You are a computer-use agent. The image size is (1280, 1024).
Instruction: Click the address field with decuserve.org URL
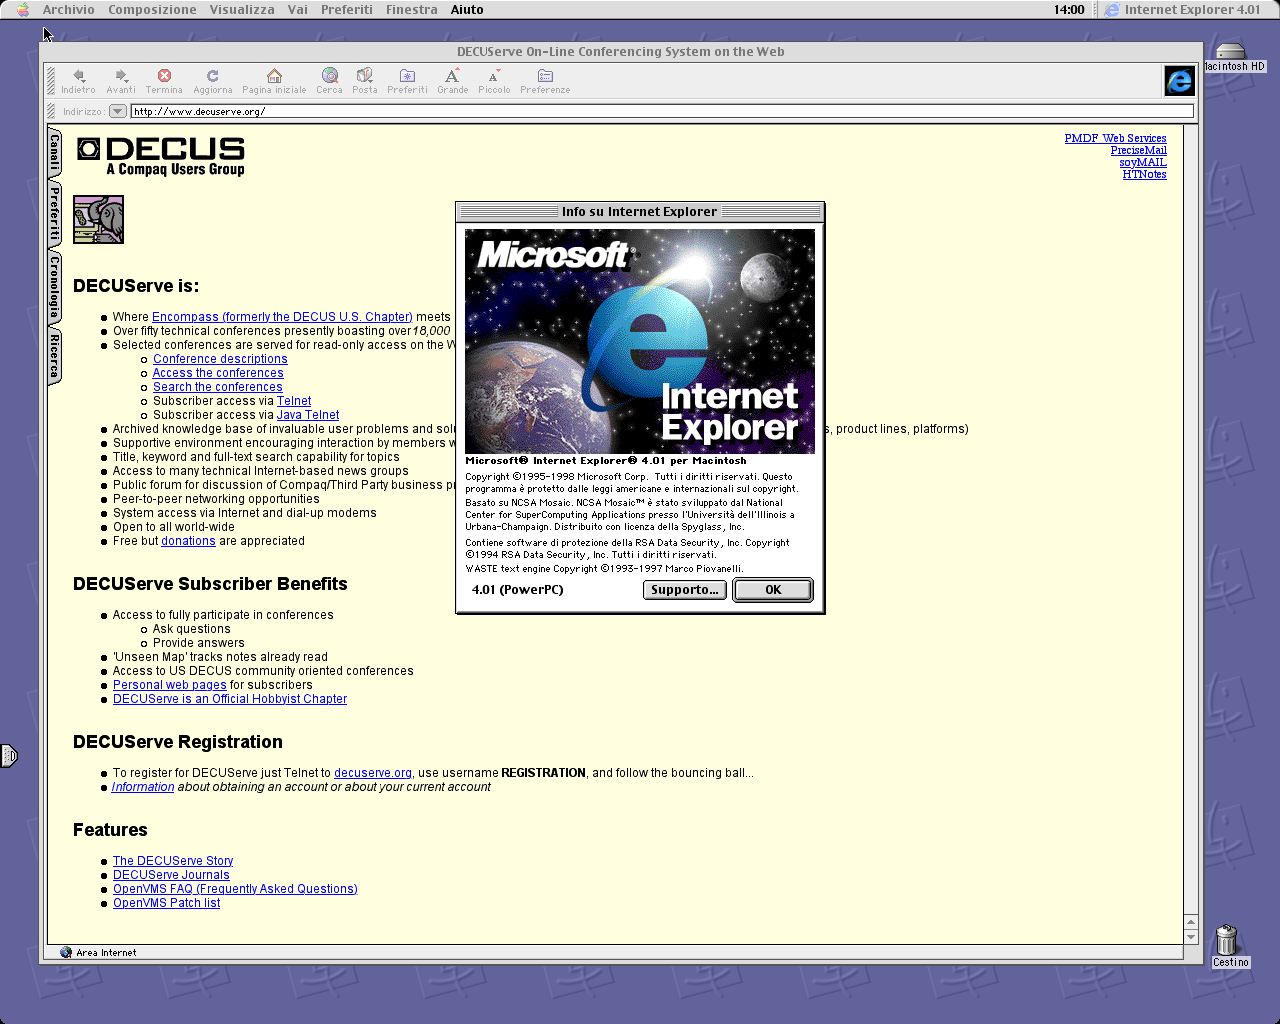point(662,111)
